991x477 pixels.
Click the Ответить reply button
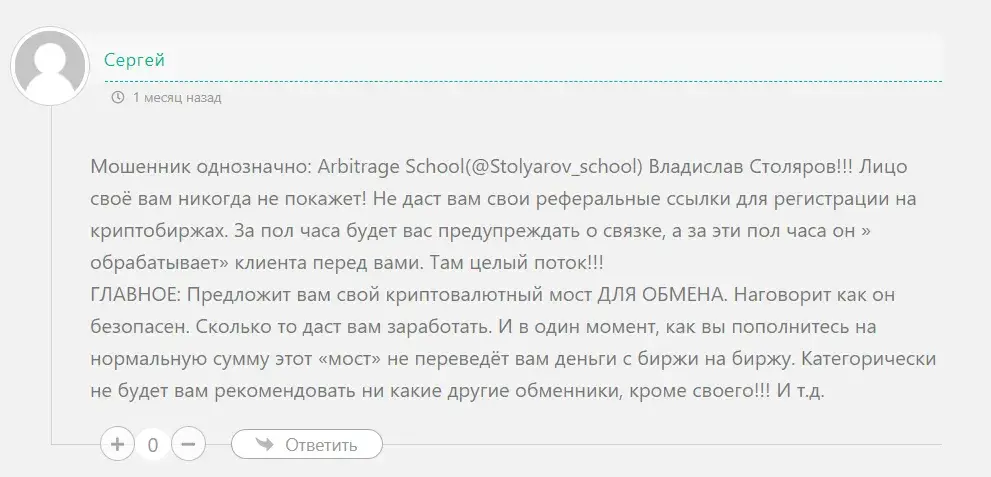click(x=307, y=445)
